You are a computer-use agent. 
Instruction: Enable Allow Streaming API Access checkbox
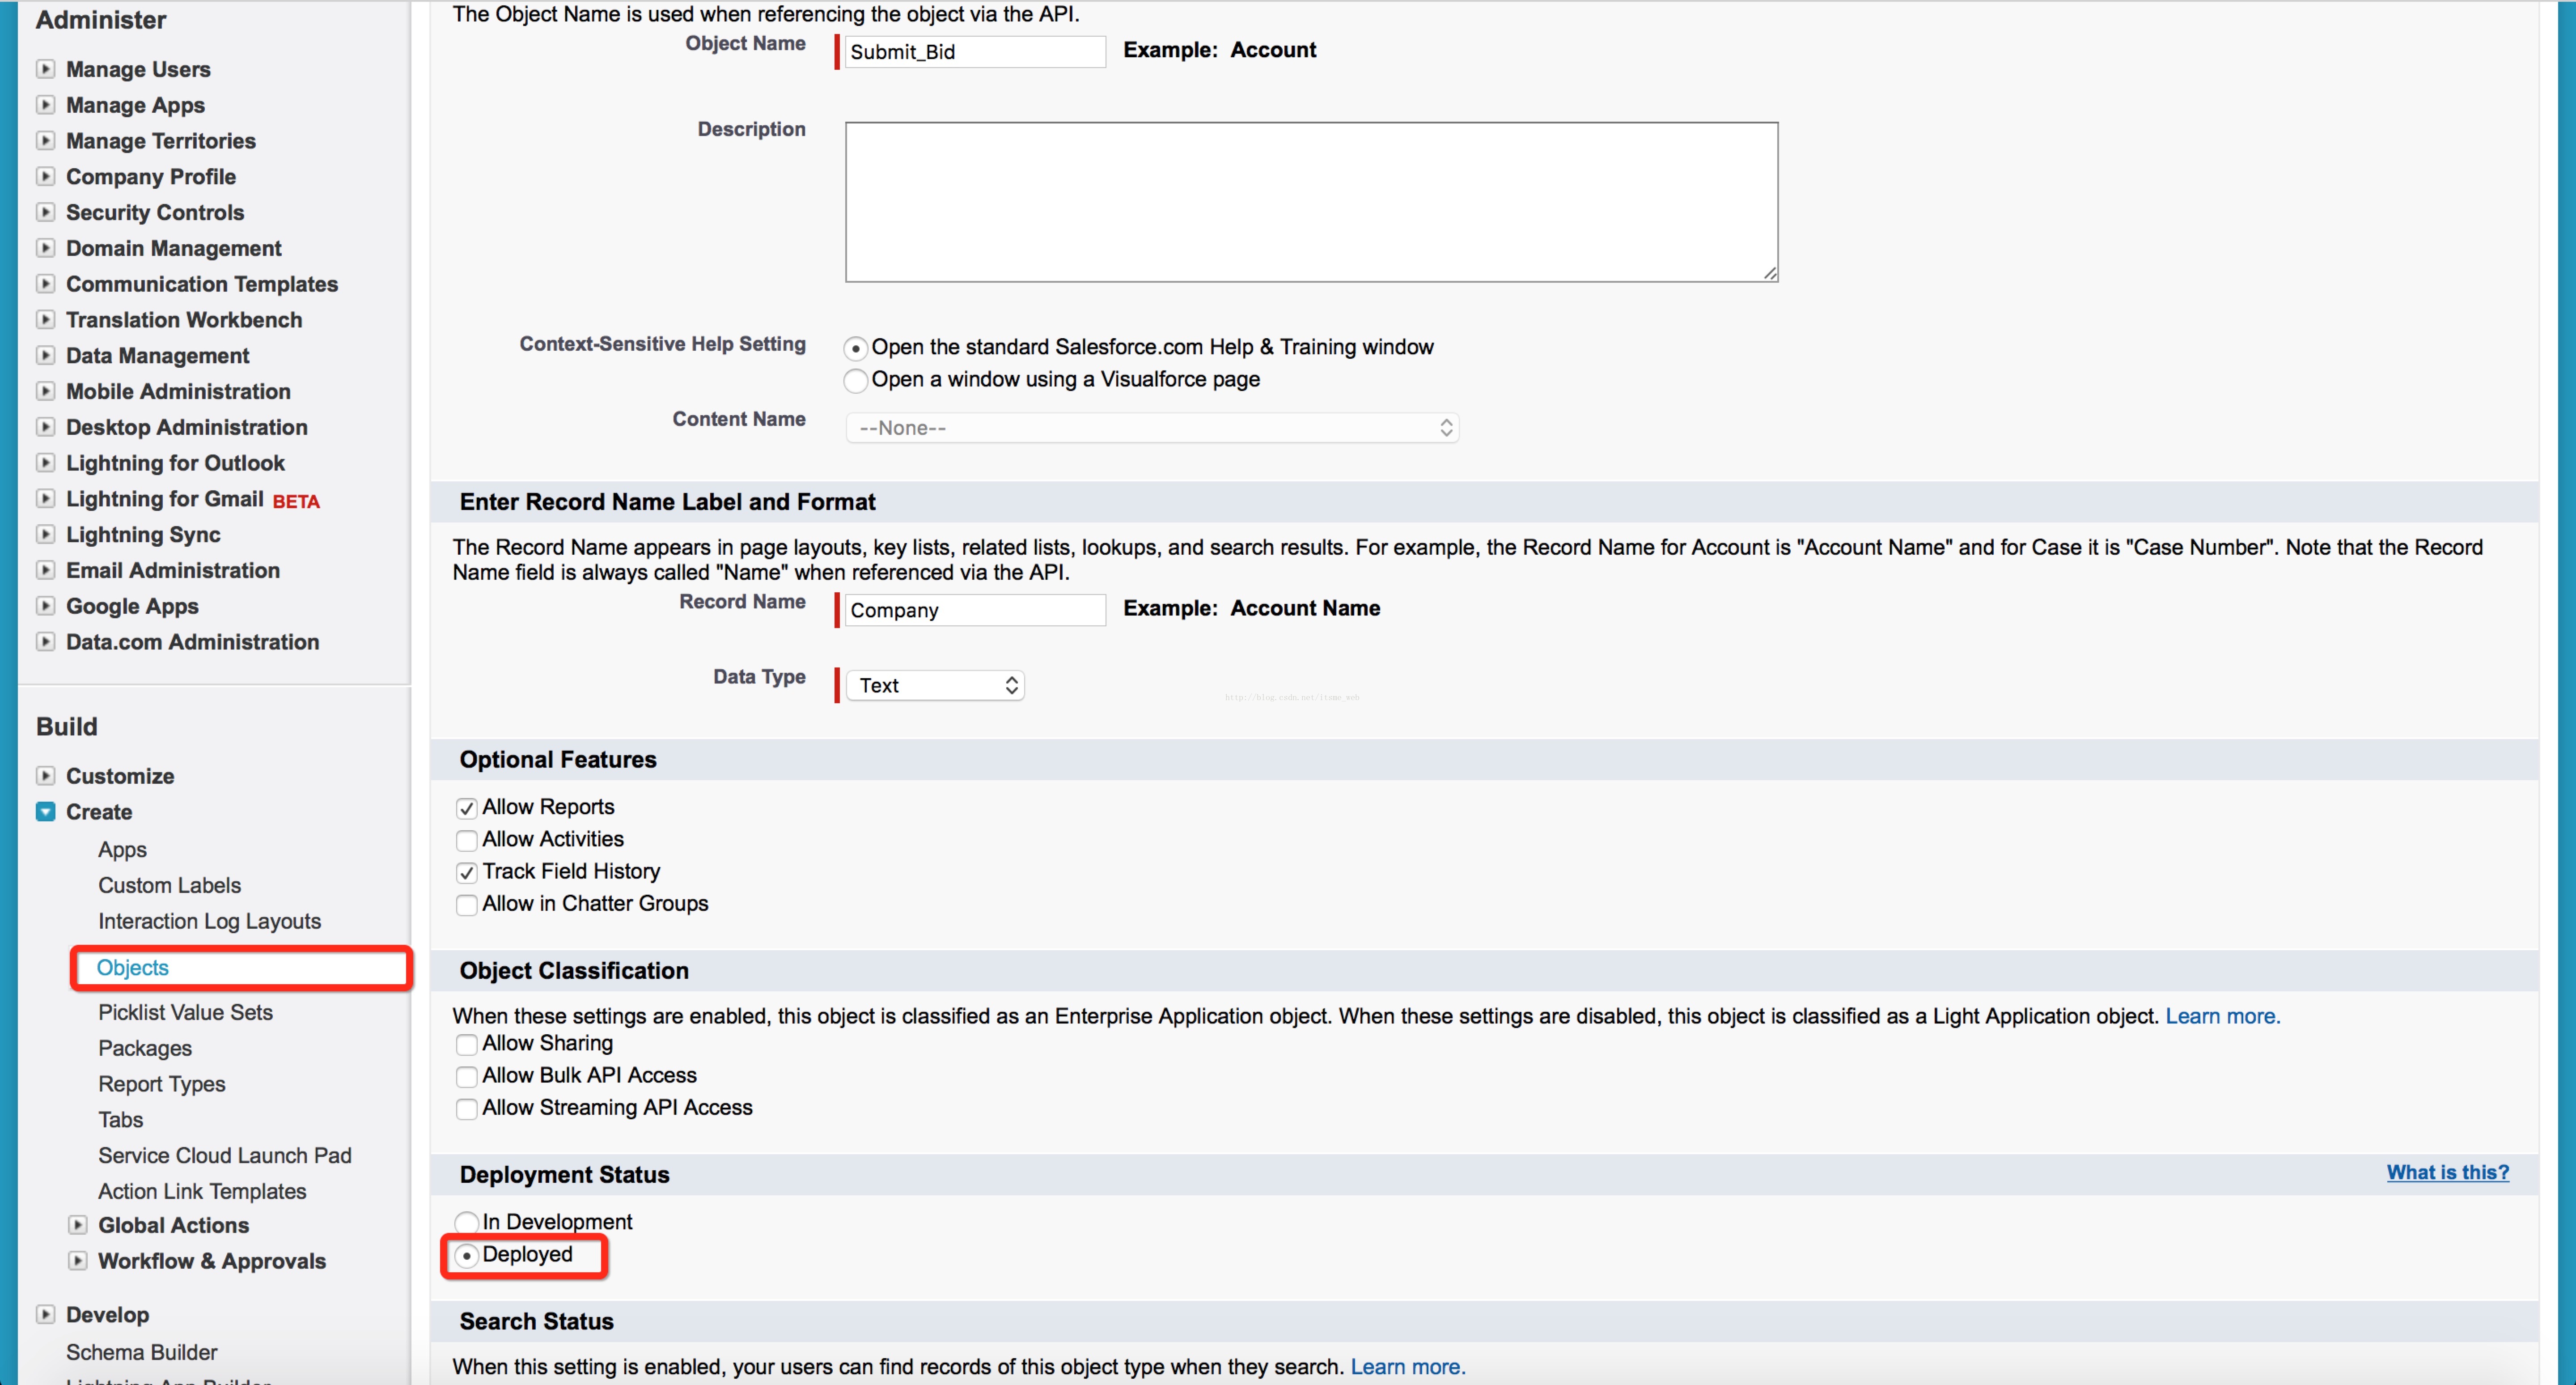click(x=466, y=1109)
